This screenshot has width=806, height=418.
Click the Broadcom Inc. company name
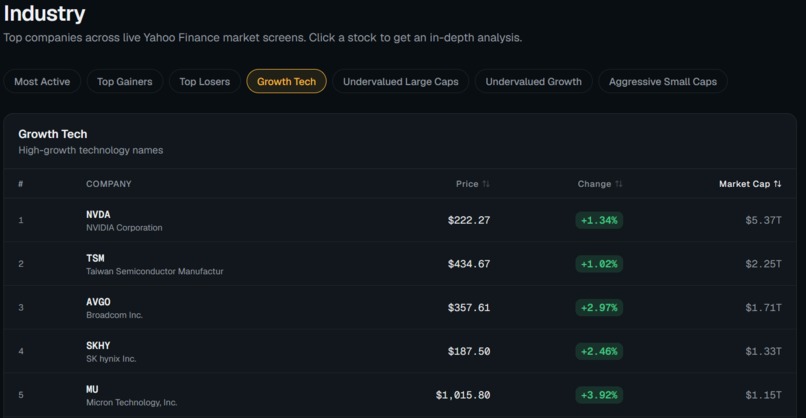(114, 315)
